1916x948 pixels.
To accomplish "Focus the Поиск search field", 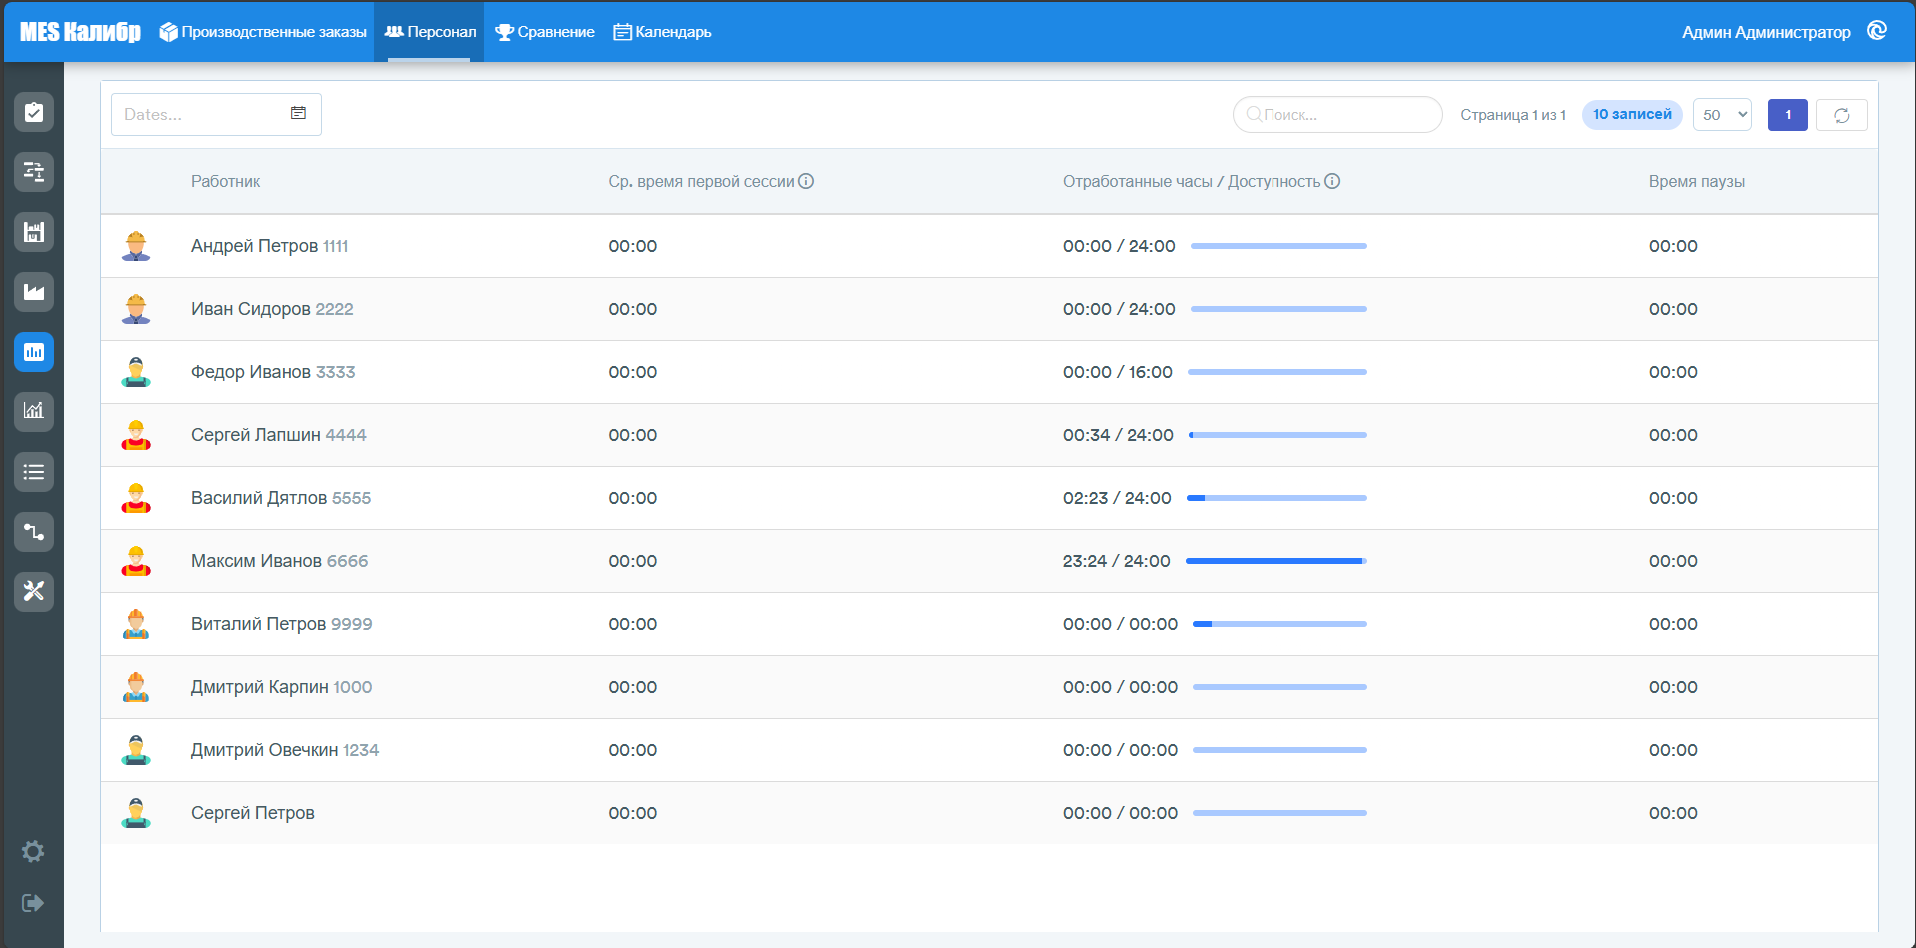I will [1338, 115].
